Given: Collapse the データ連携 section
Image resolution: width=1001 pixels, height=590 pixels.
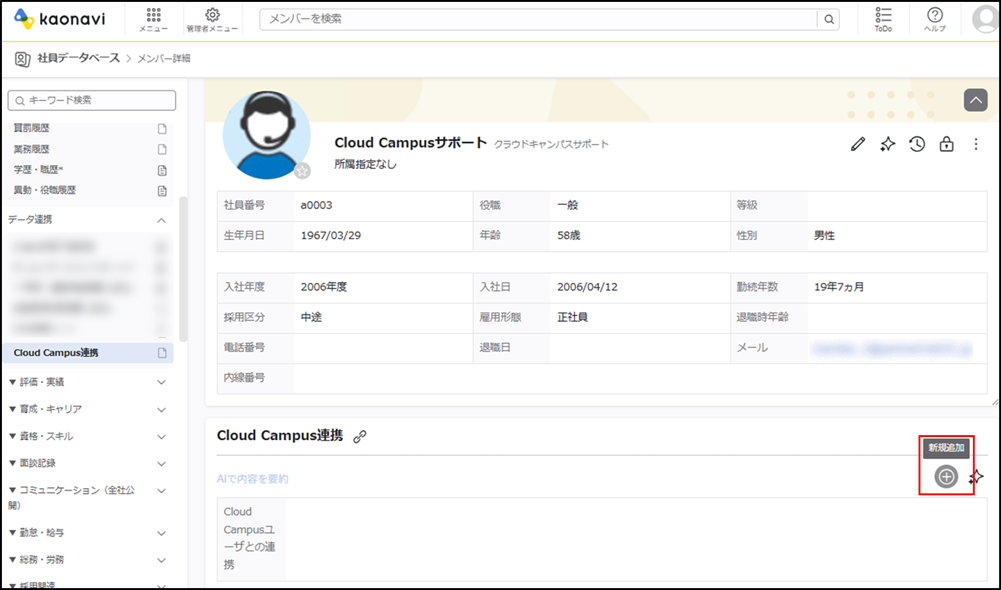Looking at the screenshot, I should [x=162, y=220].
